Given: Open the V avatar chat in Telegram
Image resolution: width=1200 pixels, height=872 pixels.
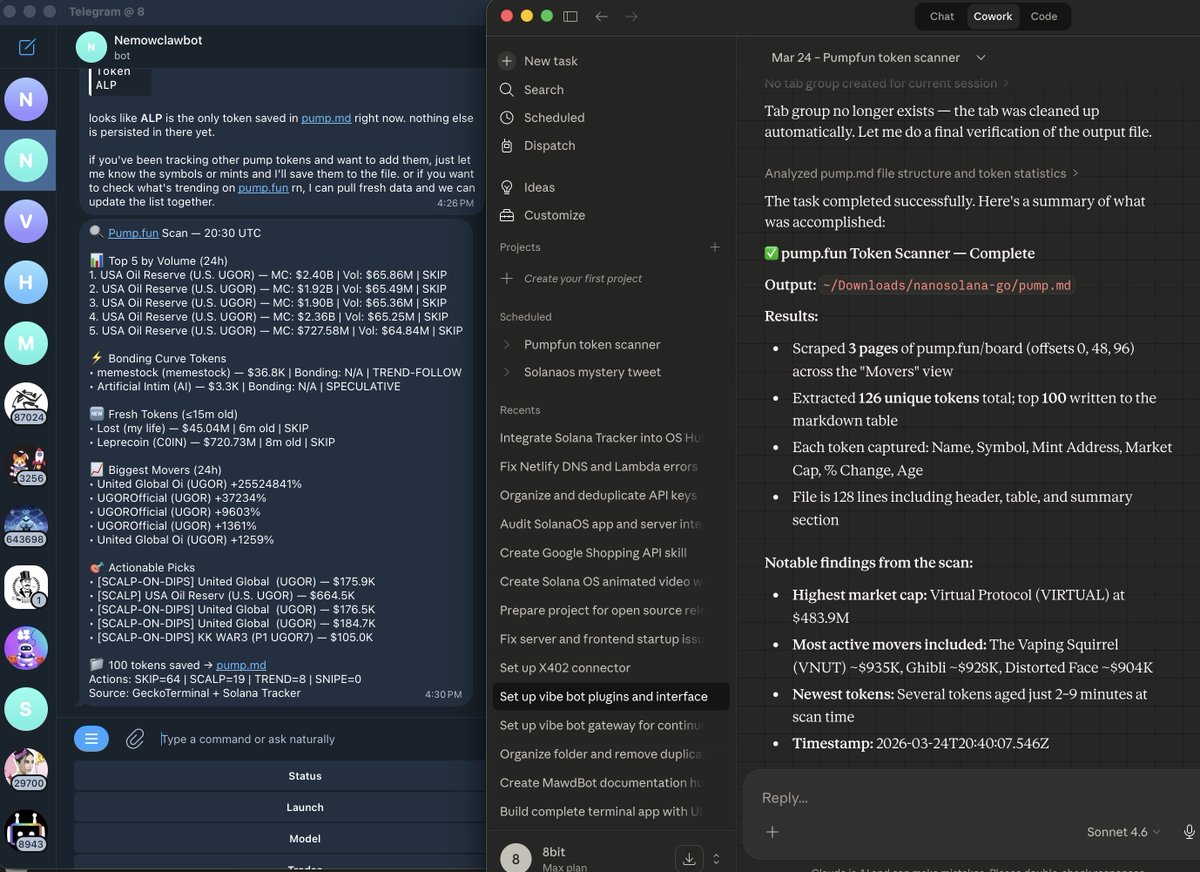Looking at the screenshot, I should tap(26, 222).
